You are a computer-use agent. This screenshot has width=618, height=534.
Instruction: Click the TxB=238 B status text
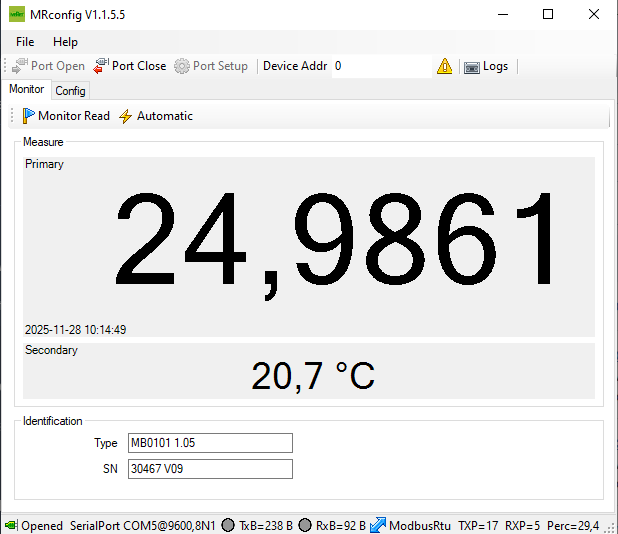pos(266,526)
